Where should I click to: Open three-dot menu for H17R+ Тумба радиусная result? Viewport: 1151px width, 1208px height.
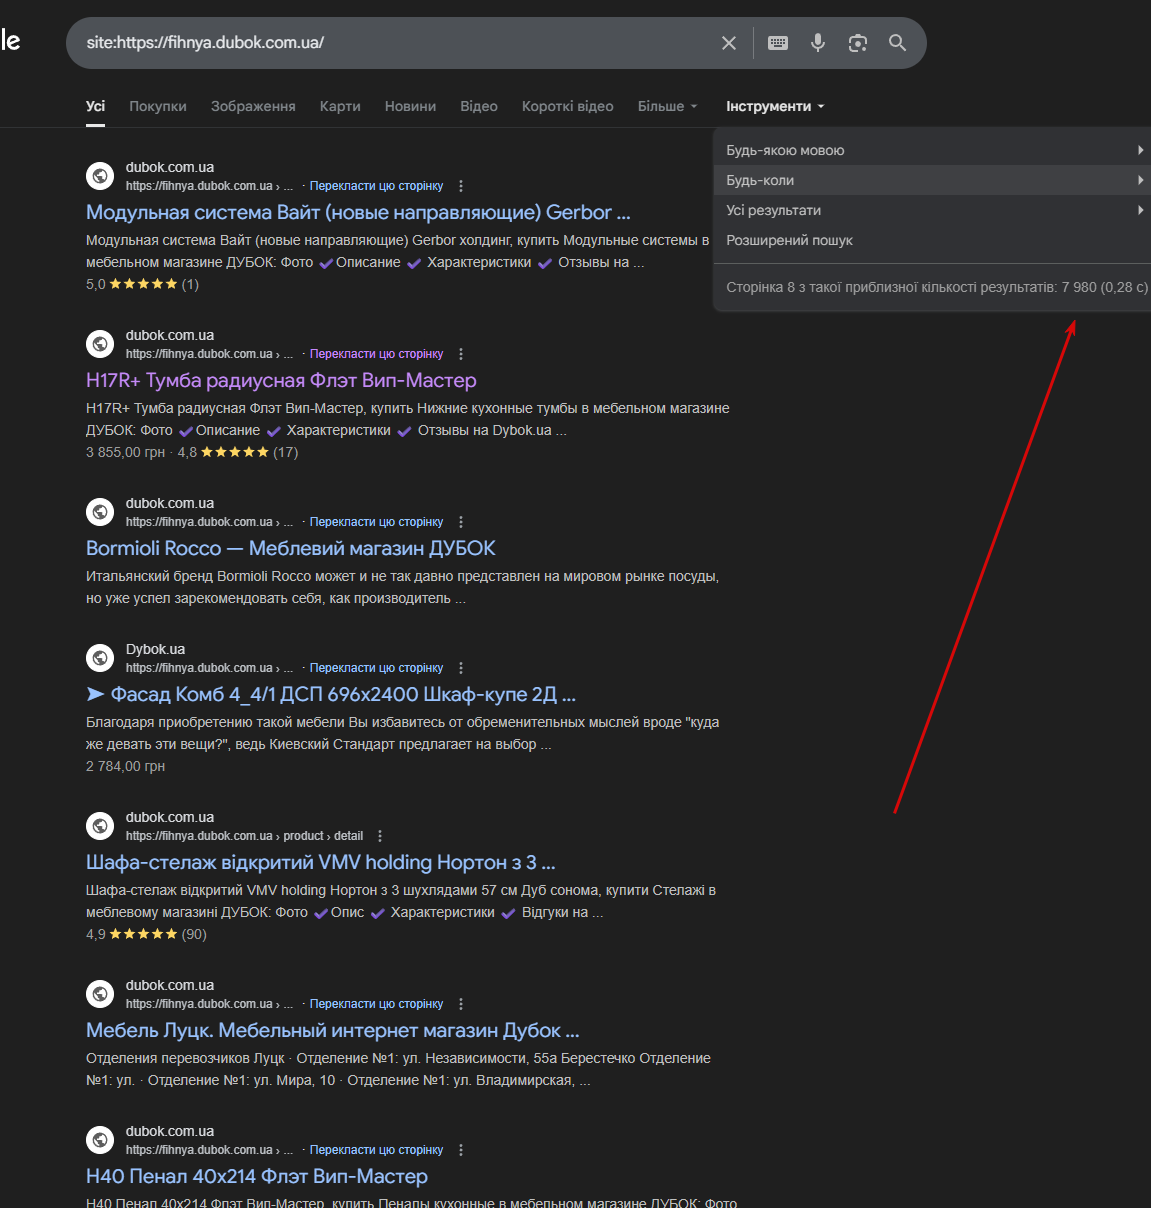[461, 354]
